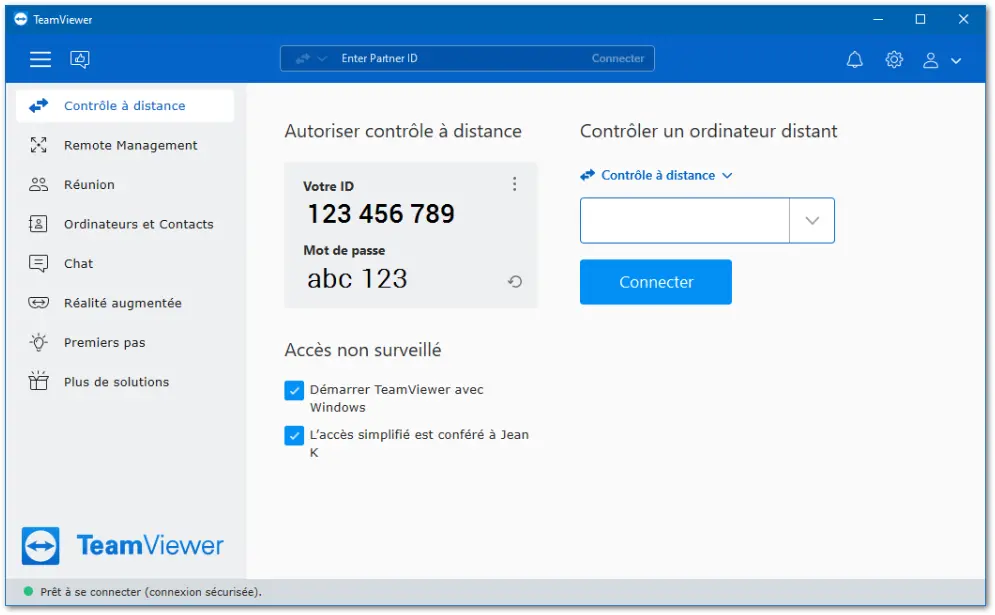Click the TeamViewer title bar icon

tap(21, 19)
